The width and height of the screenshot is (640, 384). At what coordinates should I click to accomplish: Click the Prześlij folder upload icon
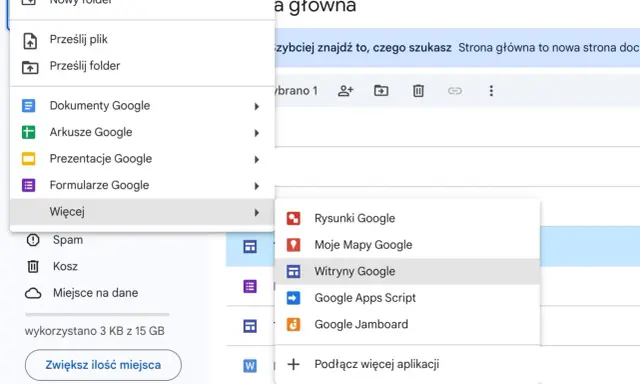[x=30, y=67]
